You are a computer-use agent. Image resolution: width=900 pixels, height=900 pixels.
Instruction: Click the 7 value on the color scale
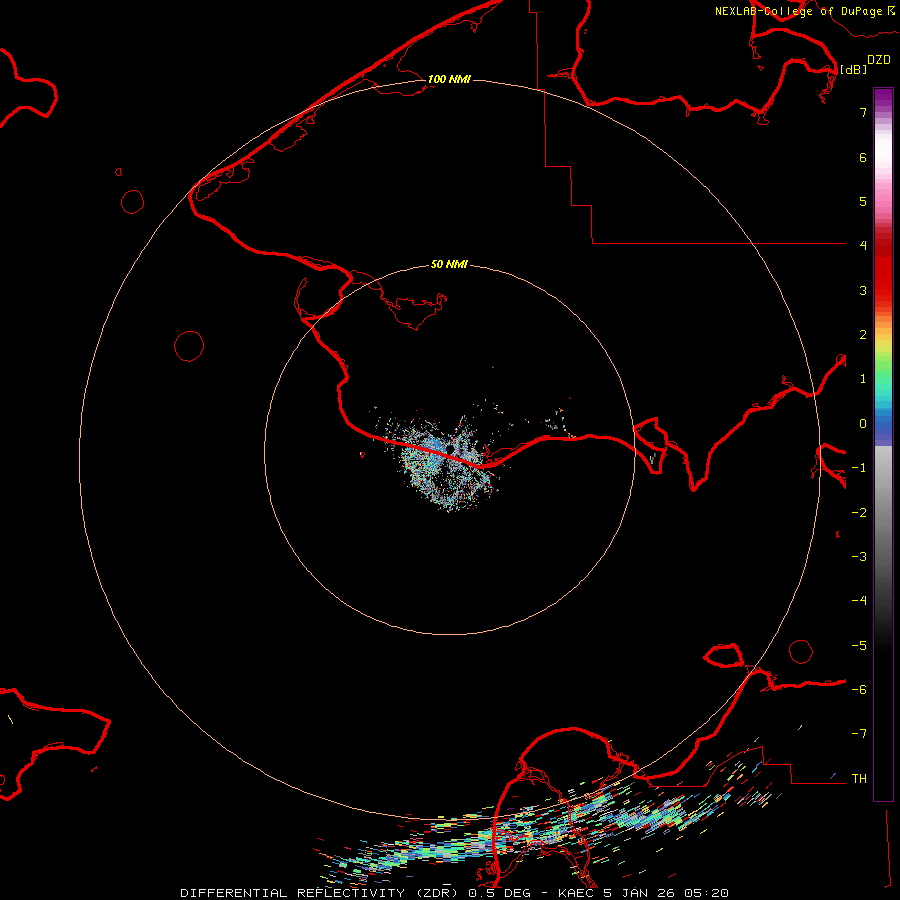click(863, 112)
